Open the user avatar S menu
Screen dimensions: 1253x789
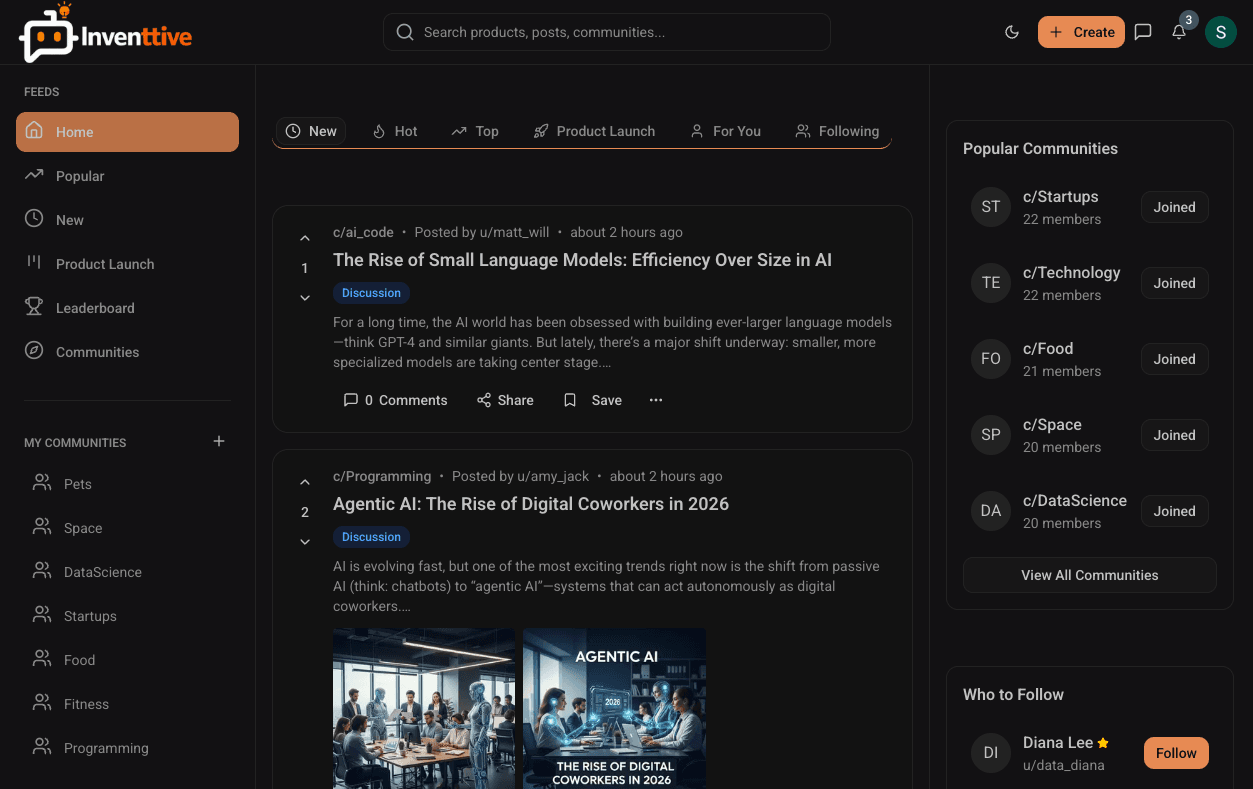[x=1221, y=32]
